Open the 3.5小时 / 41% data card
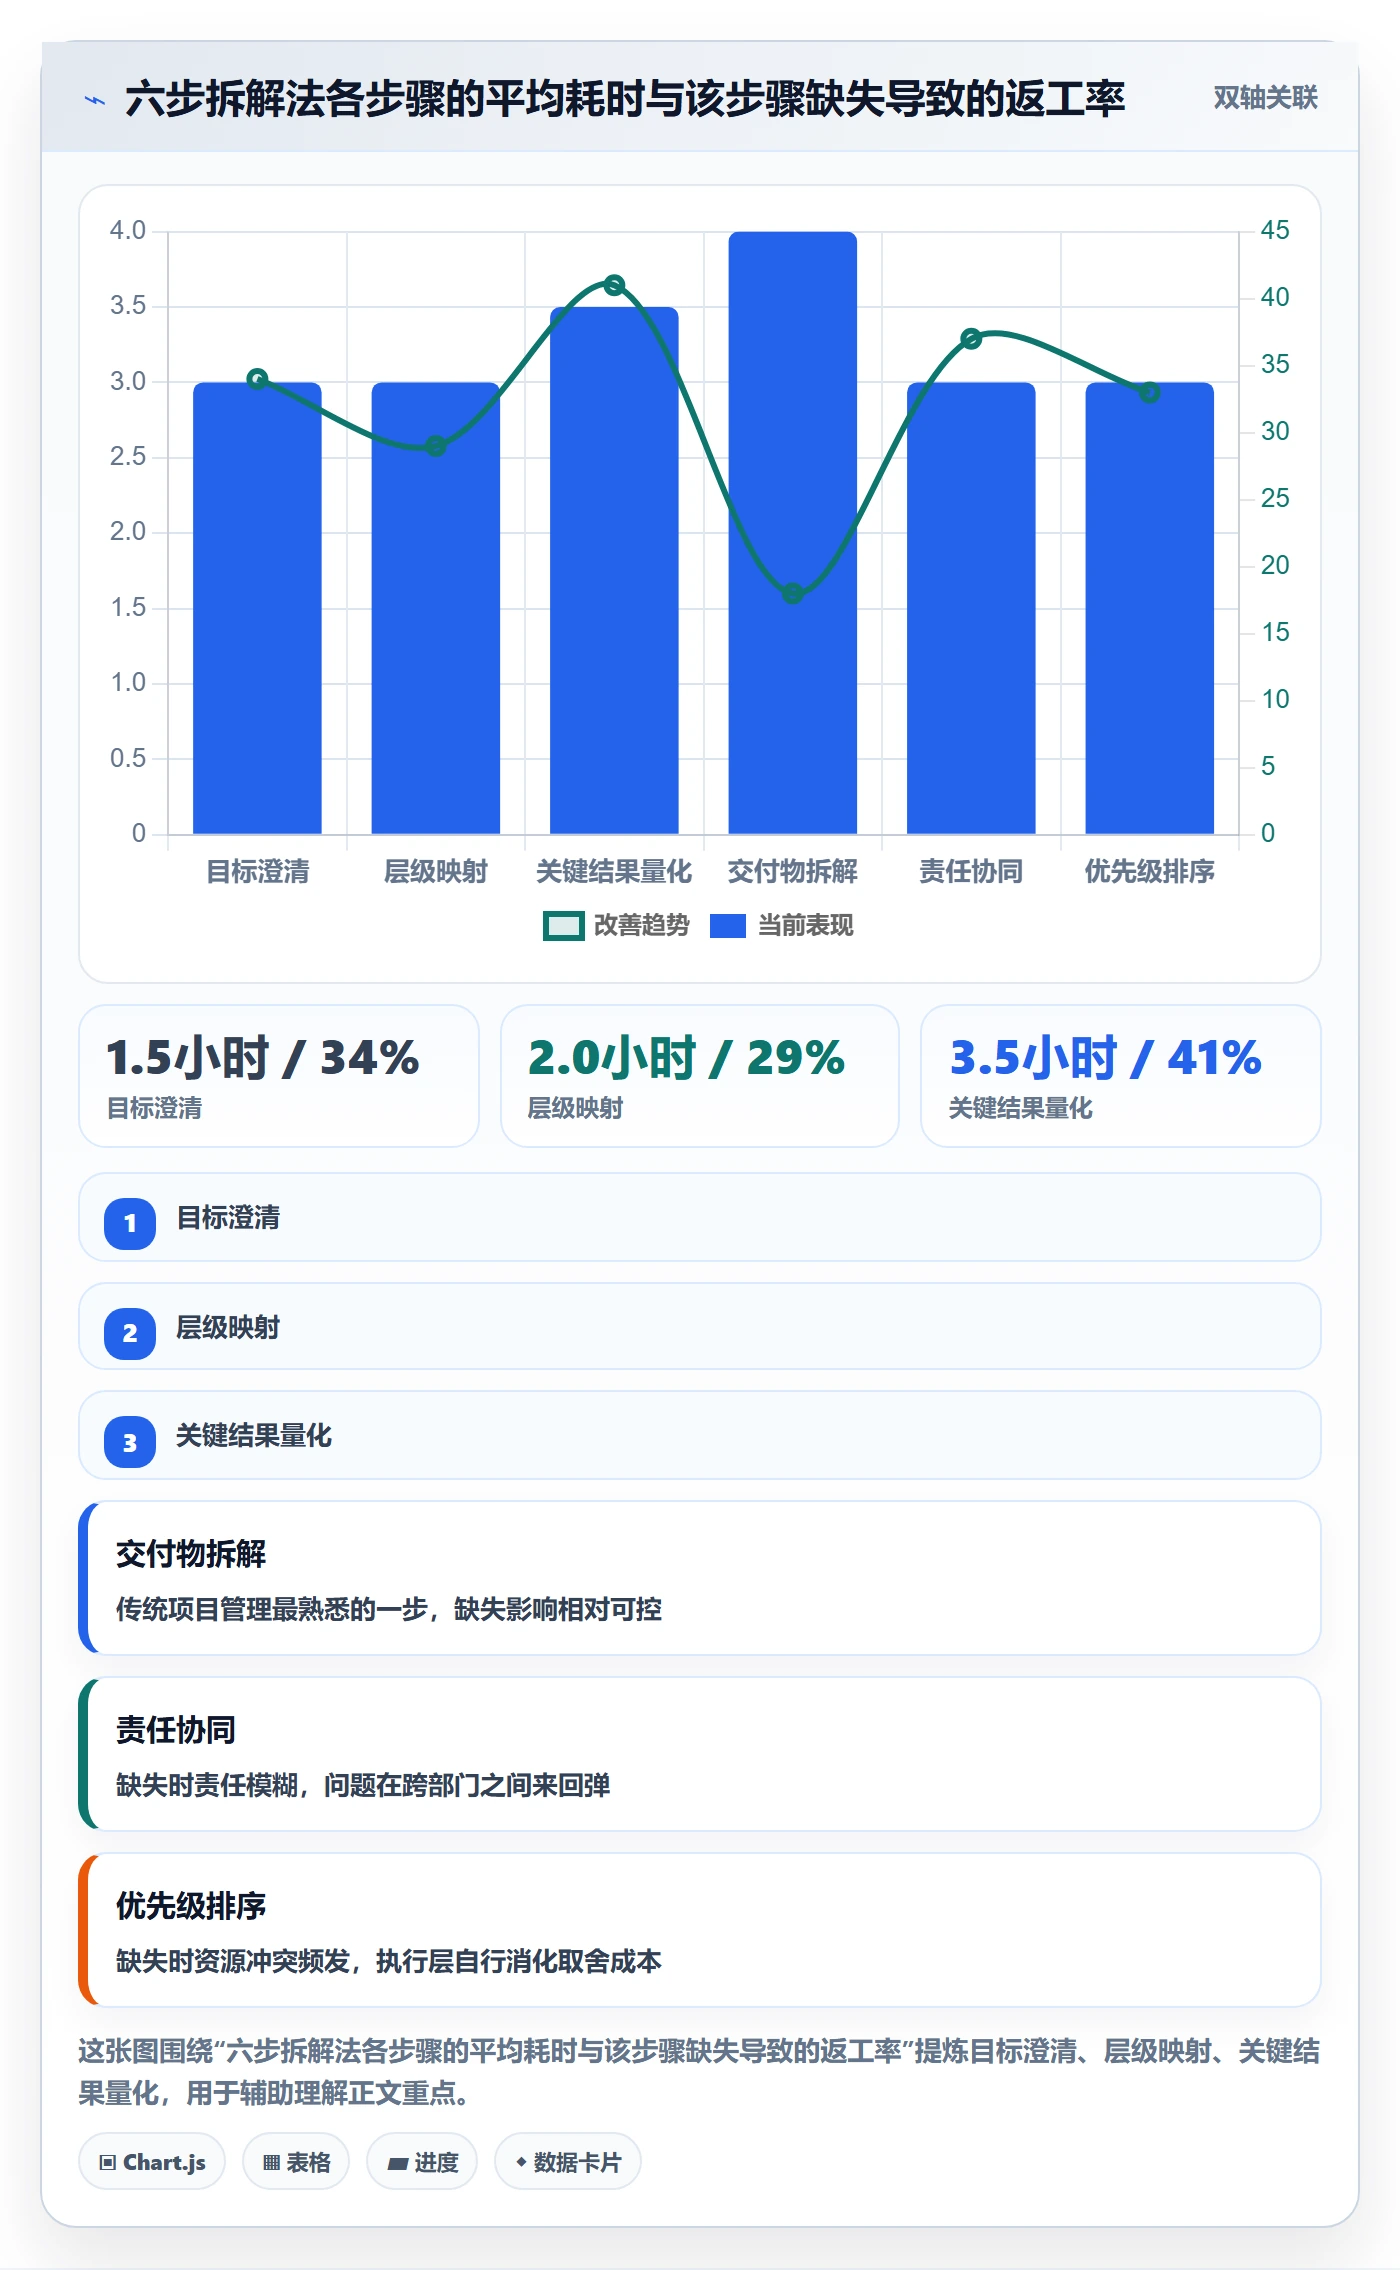The width and height of the screenshot is (1400, 2270). tap(1121, 1076)
